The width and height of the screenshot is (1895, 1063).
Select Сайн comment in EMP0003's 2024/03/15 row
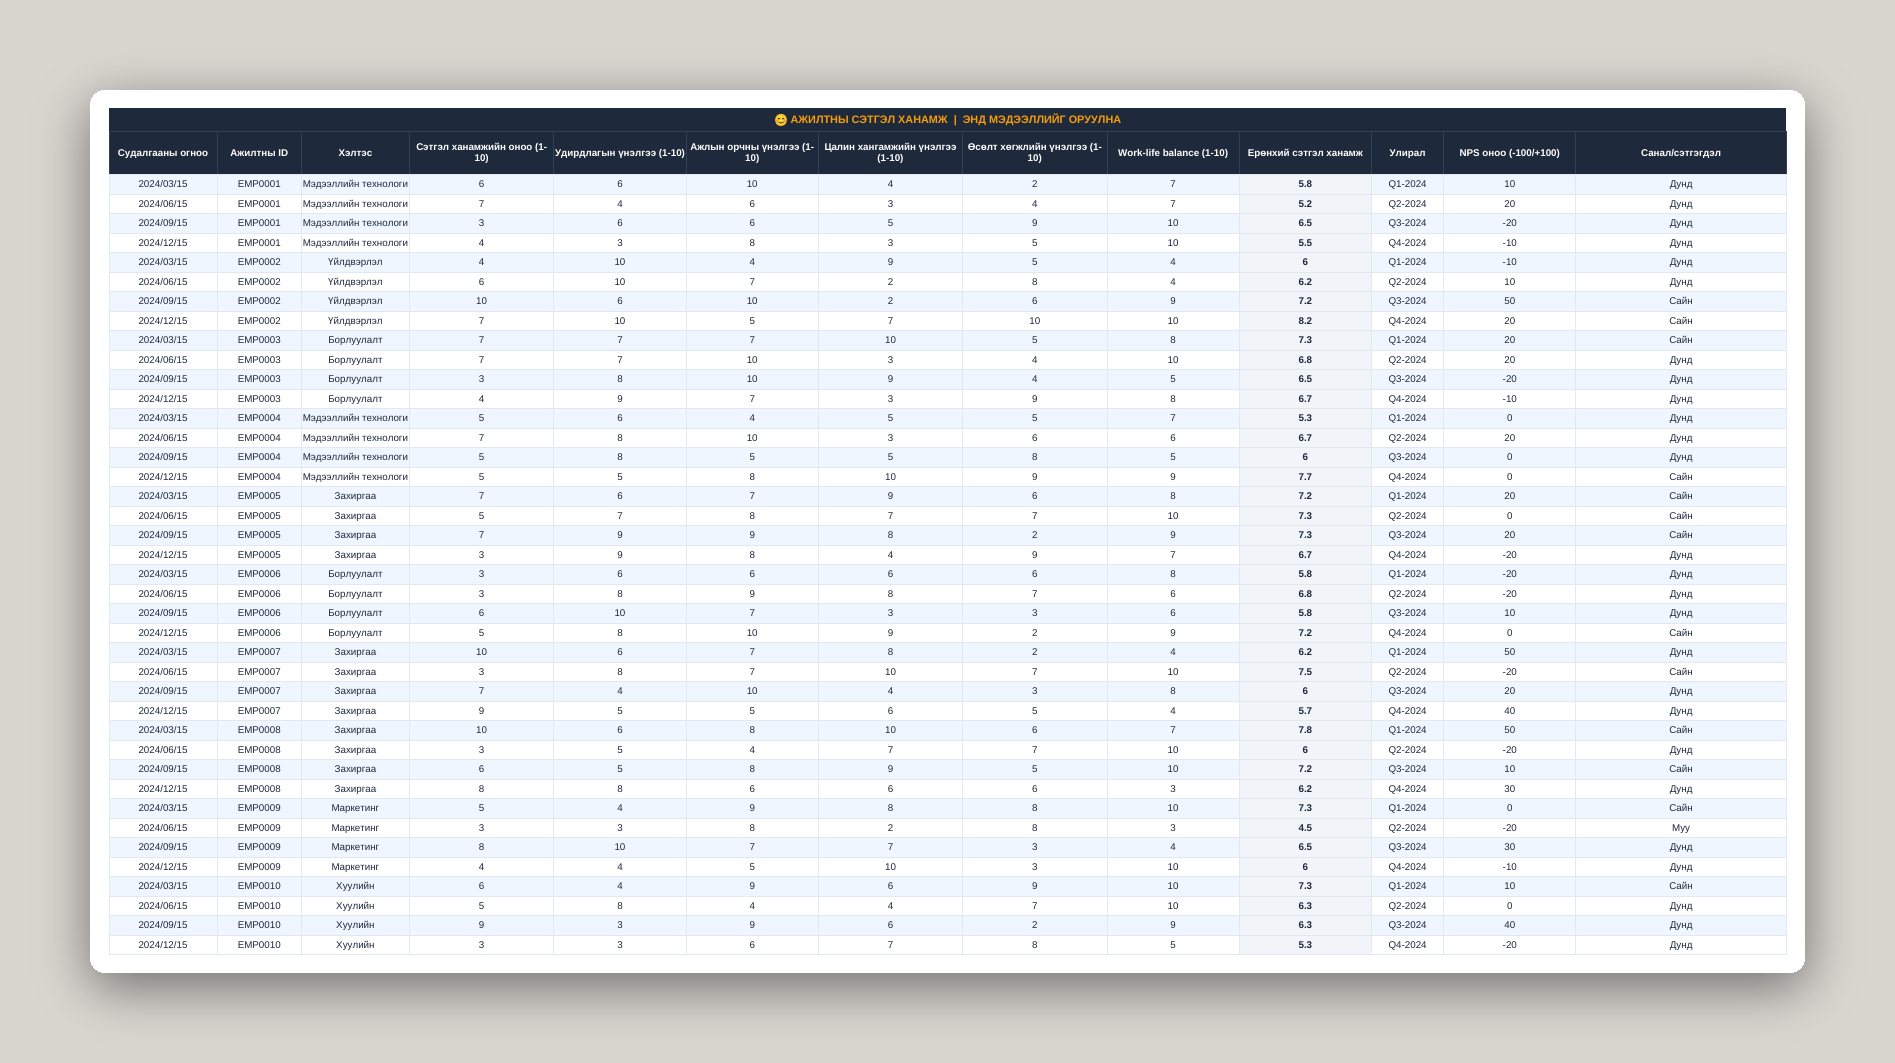[1681, 340]
